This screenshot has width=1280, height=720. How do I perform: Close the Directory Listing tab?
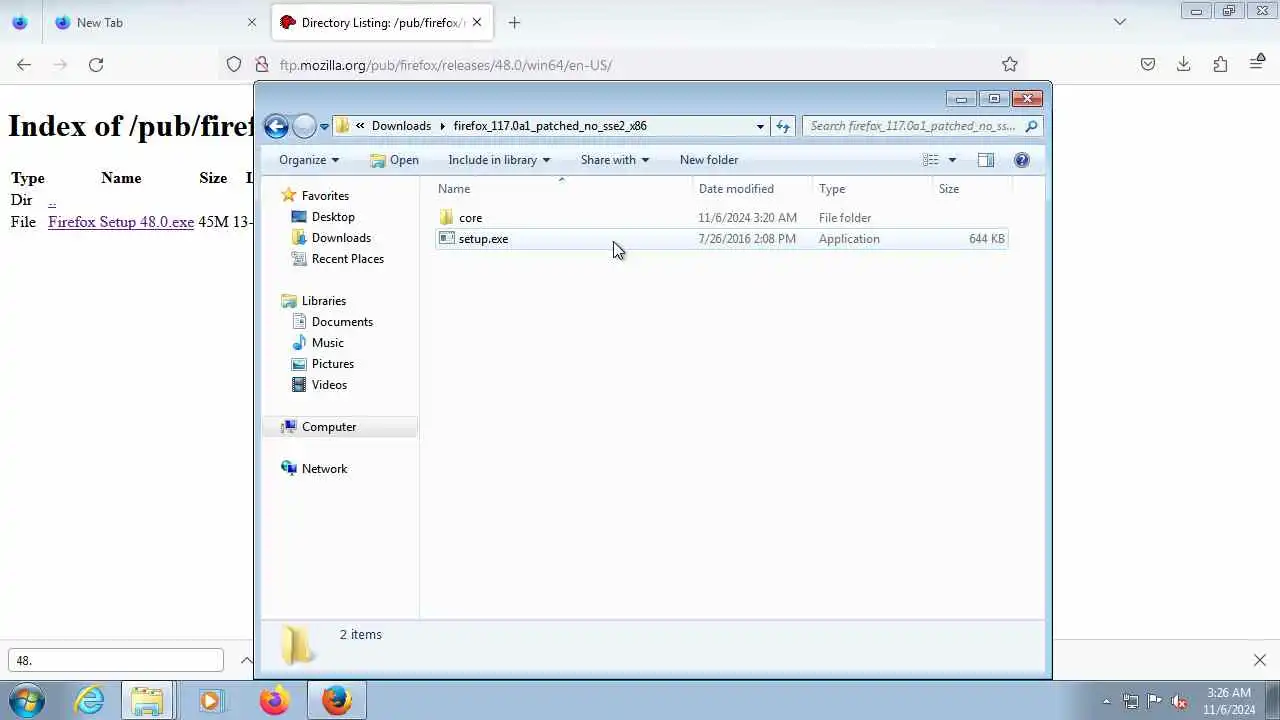477,22
